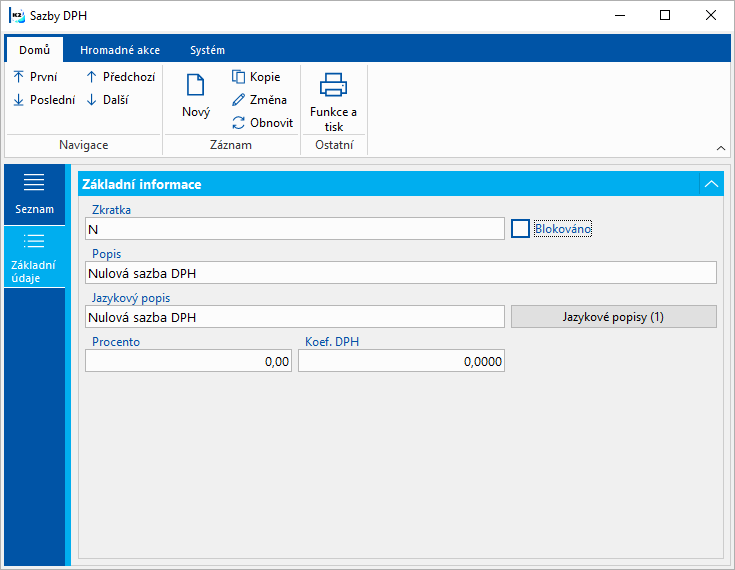This screenshot has height=570, width=735.
Task: Click the Procento value field
Action: [188, 361]
